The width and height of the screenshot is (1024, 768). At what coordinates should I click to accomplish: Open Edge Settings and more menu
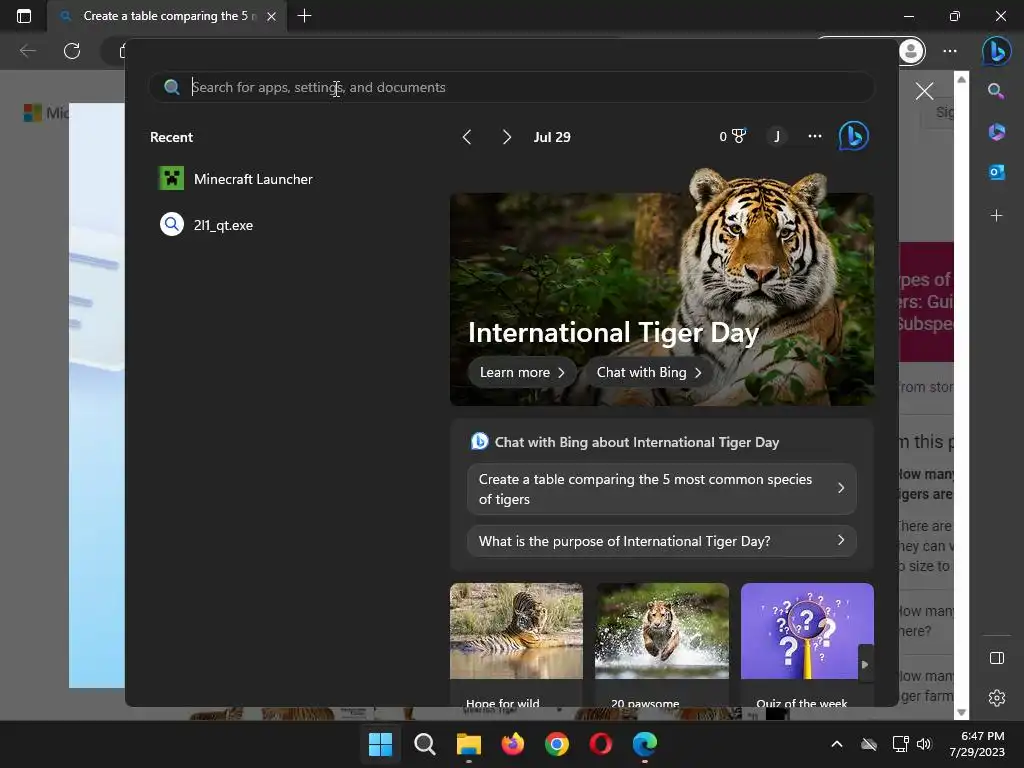950,51
